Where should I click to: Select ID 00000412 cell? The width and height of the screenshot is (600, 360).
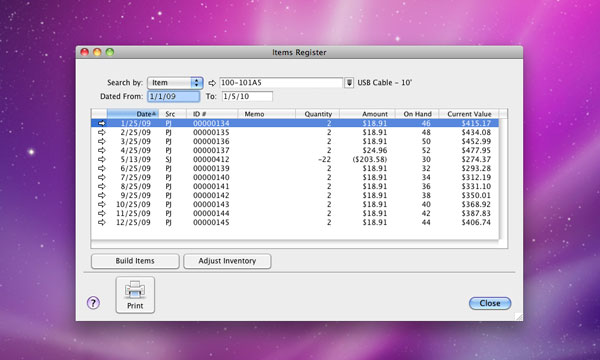point(211,159)
